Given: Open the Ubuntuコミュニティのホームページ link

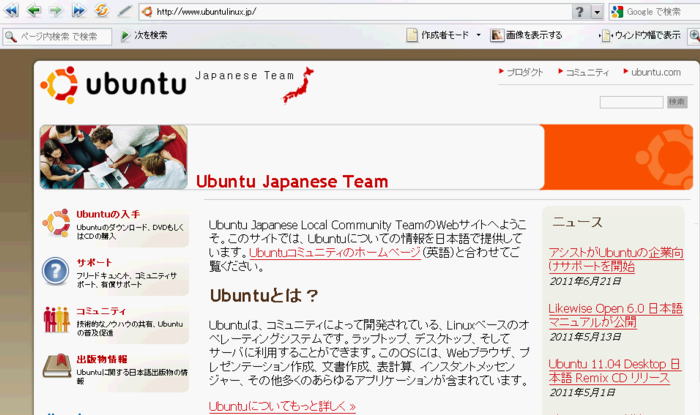Looking at the screenshot, I should tap(335, 253).
